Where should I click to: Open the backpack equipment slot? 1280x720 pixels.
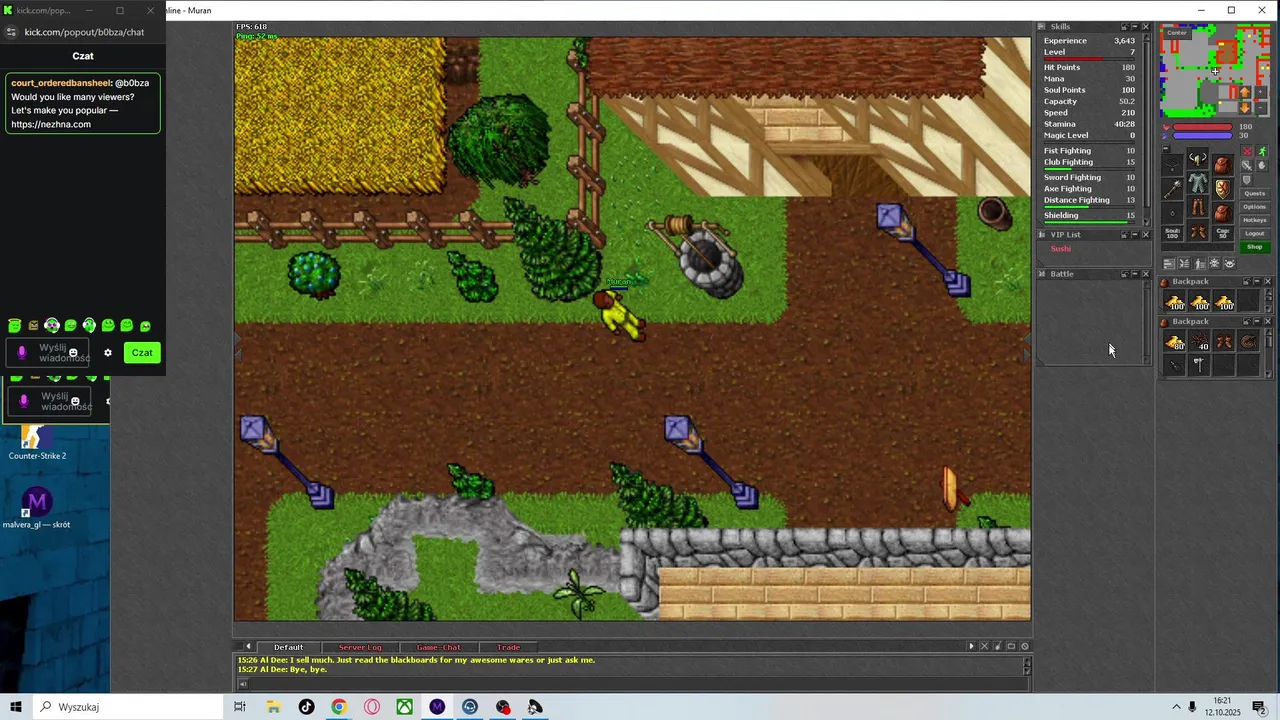point(1222,165)
